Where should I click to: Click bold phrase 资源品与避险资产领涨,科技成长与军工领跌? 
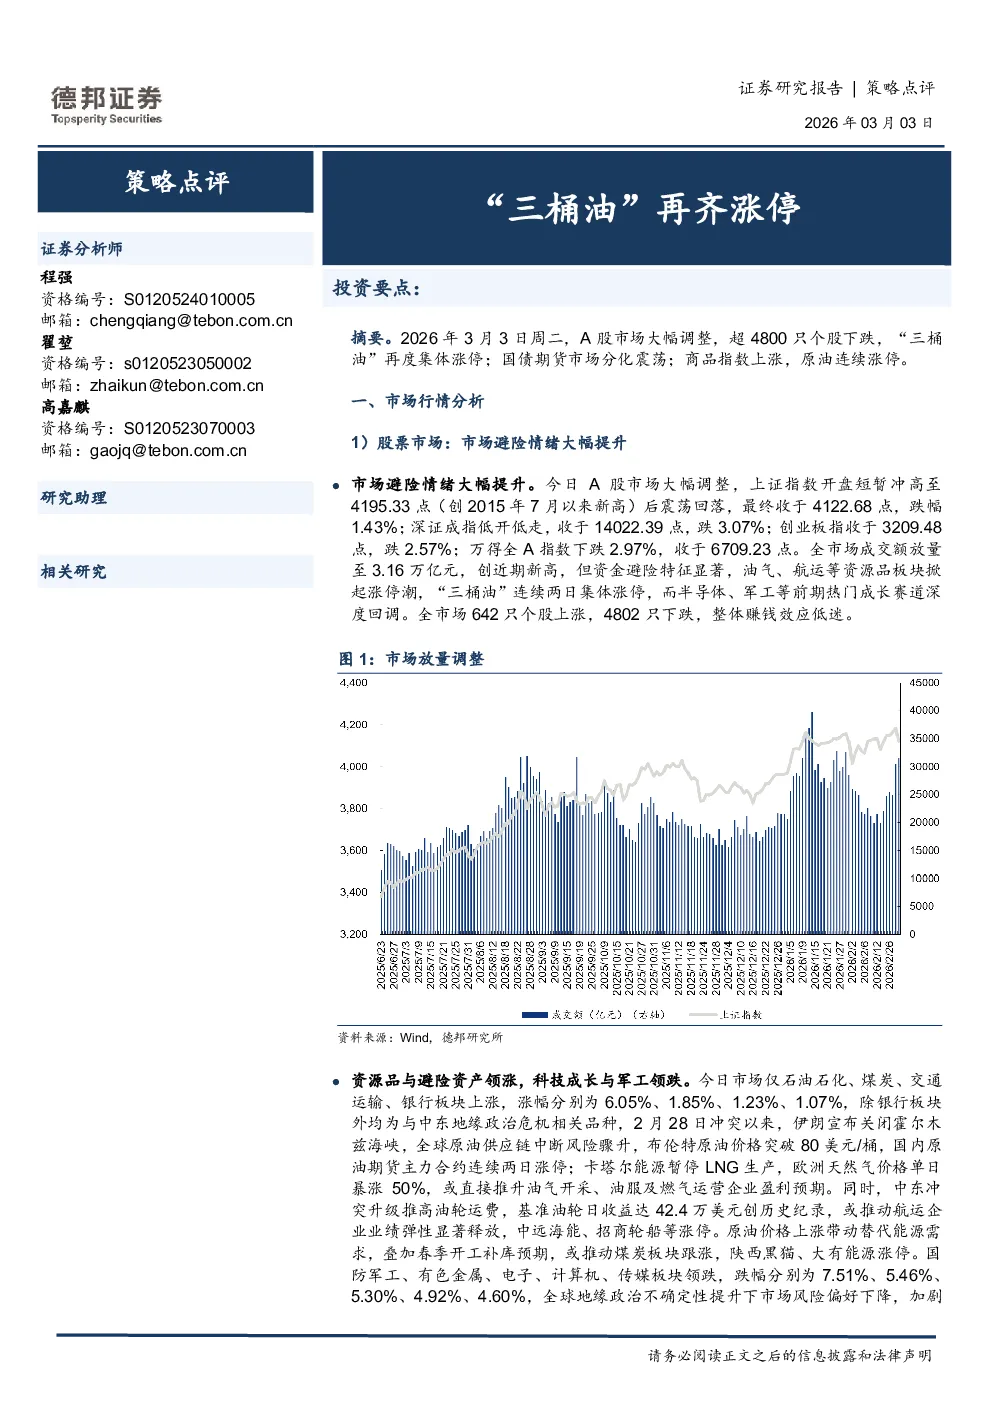click(521, 1081)
